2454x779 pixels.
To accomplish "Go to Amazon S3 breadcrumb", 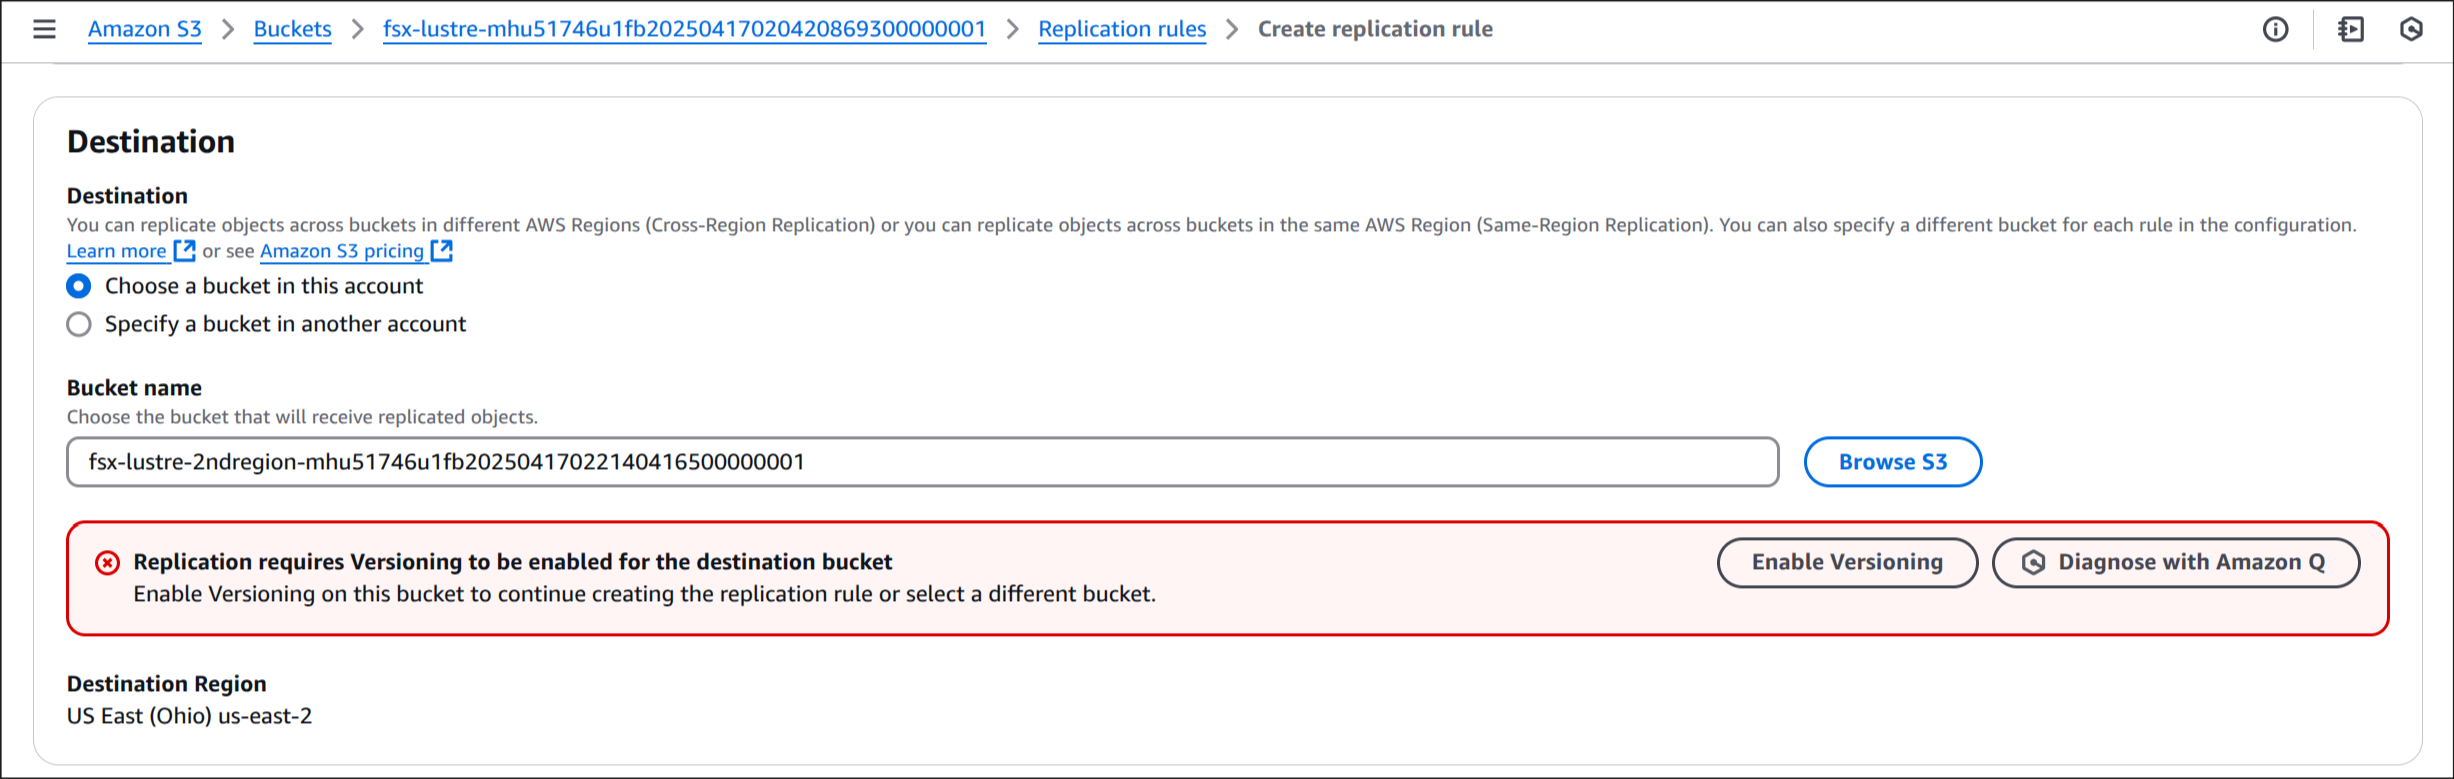I will tap(145, 29).
